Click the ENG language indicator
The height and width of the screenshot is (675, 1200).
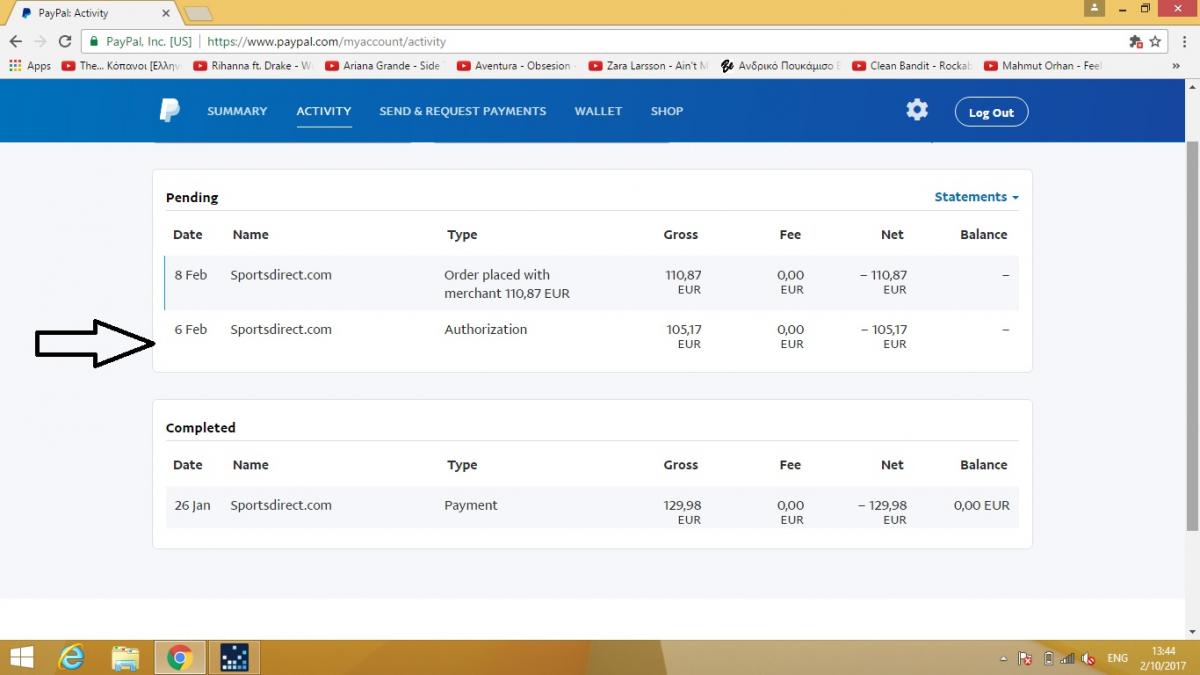[1118, 658]
